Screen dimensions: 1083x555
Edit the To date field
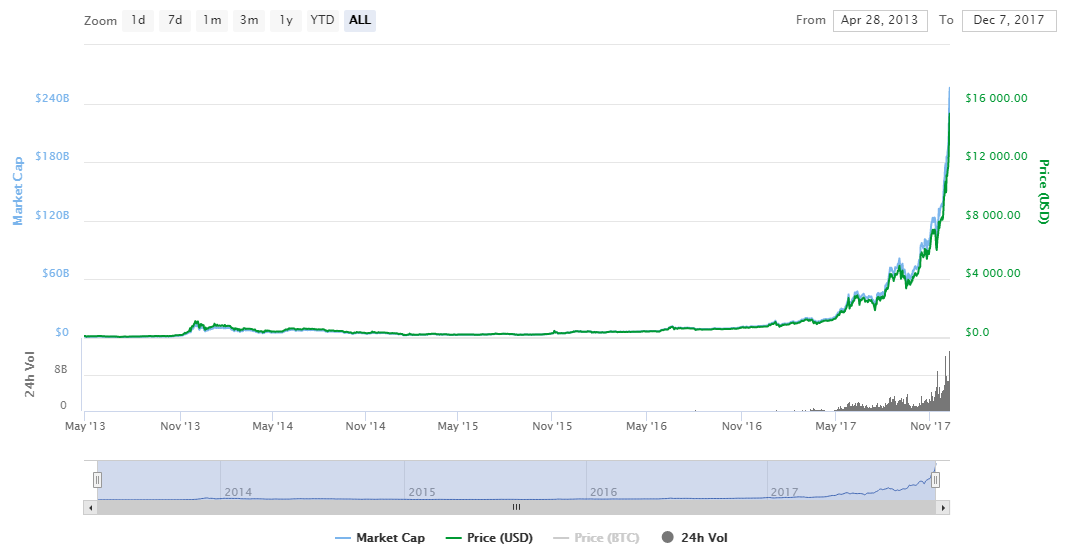[1009, 21]
